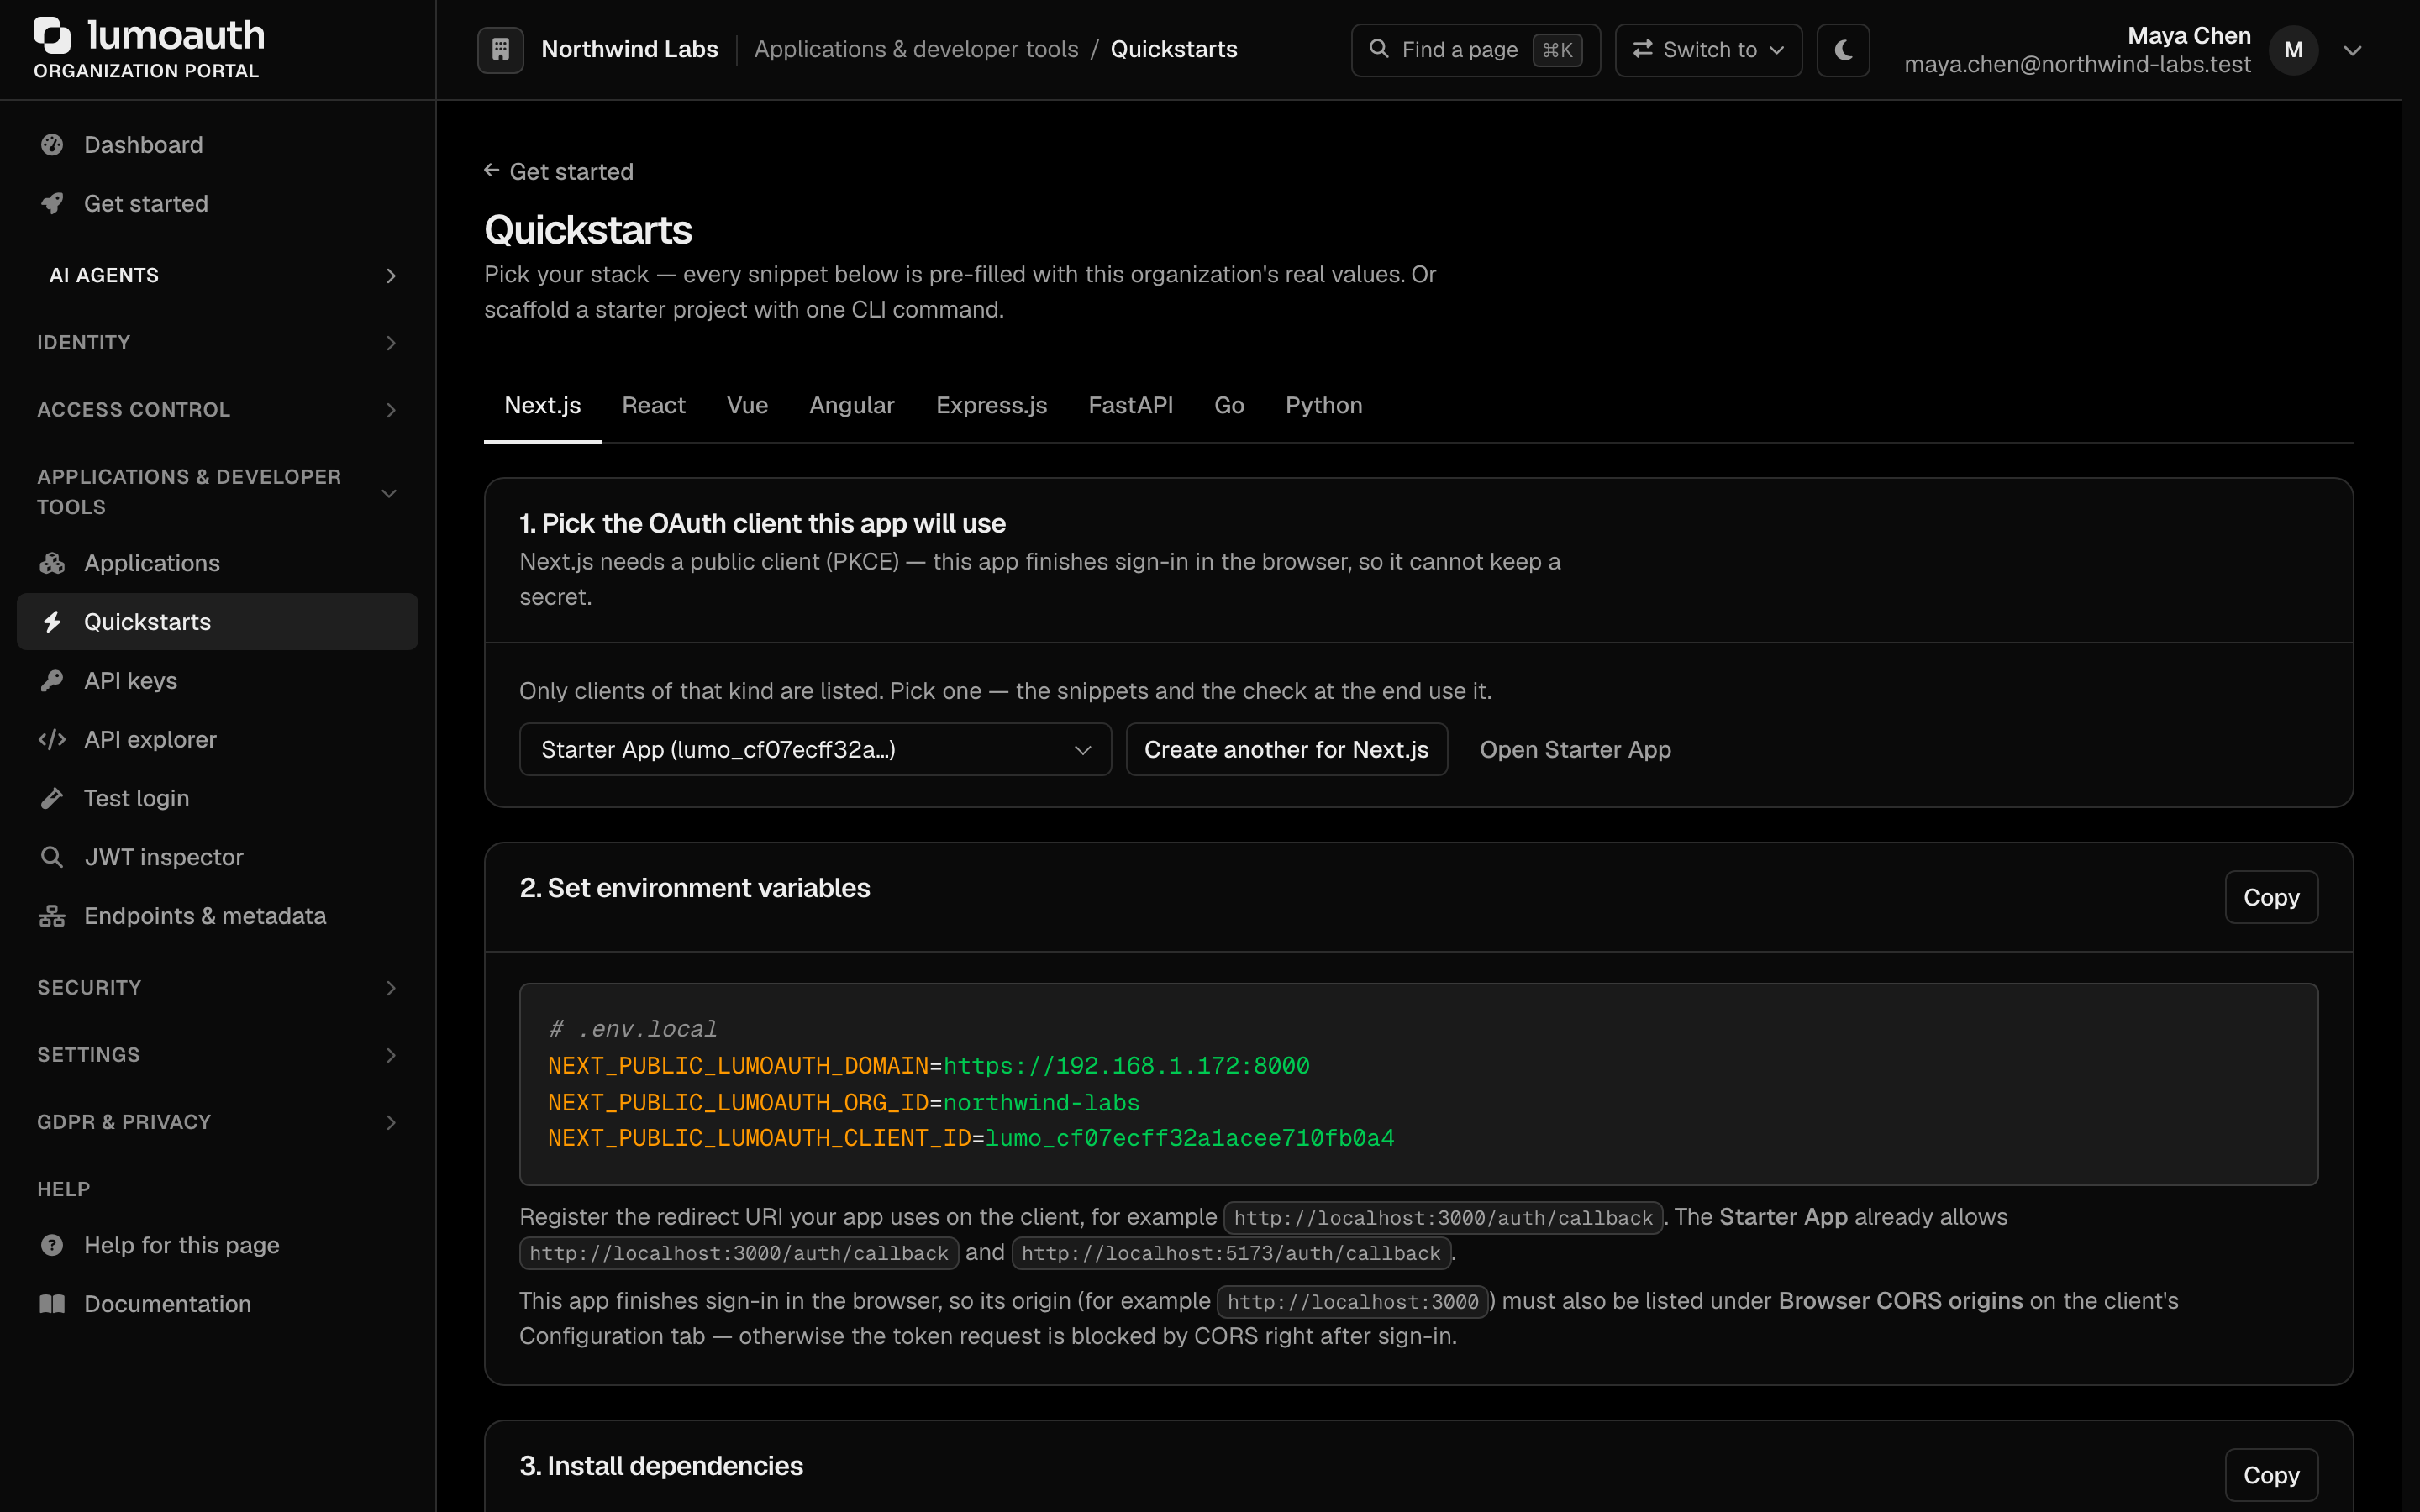Click the Northwind Labs organization building icon
The height and width of the screenshot is (1512, 2420).
(500, 50)
